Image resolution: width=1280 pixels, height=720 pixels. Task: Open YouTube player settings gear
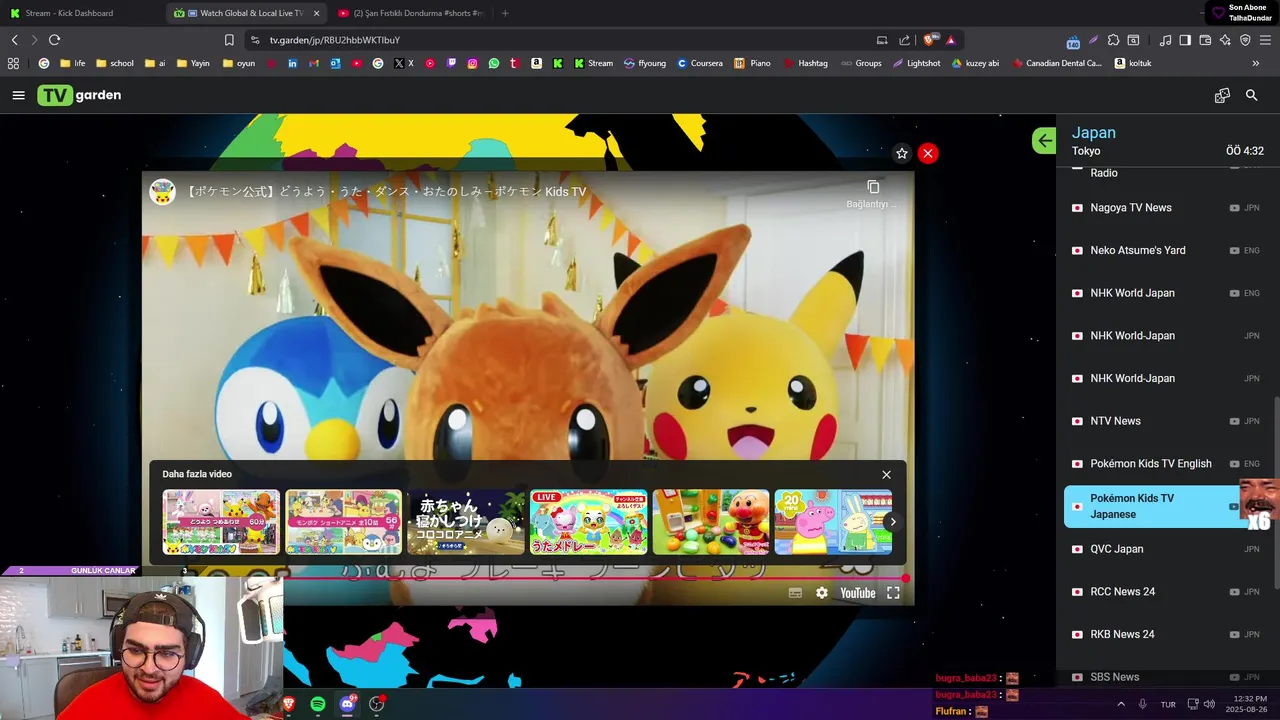pyautogui.click(x=822, y=593)
